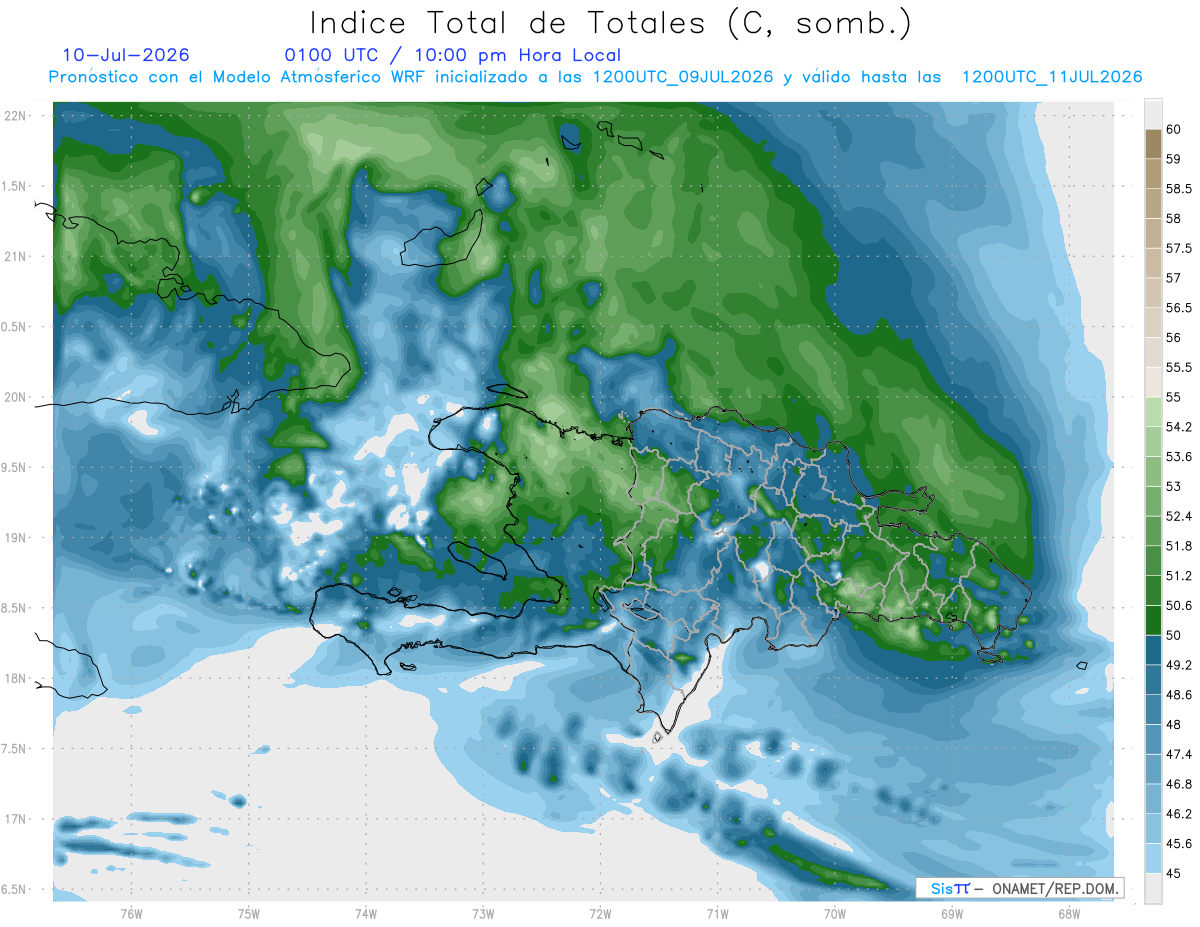Click the 70W longitude label

coord(834,915)
